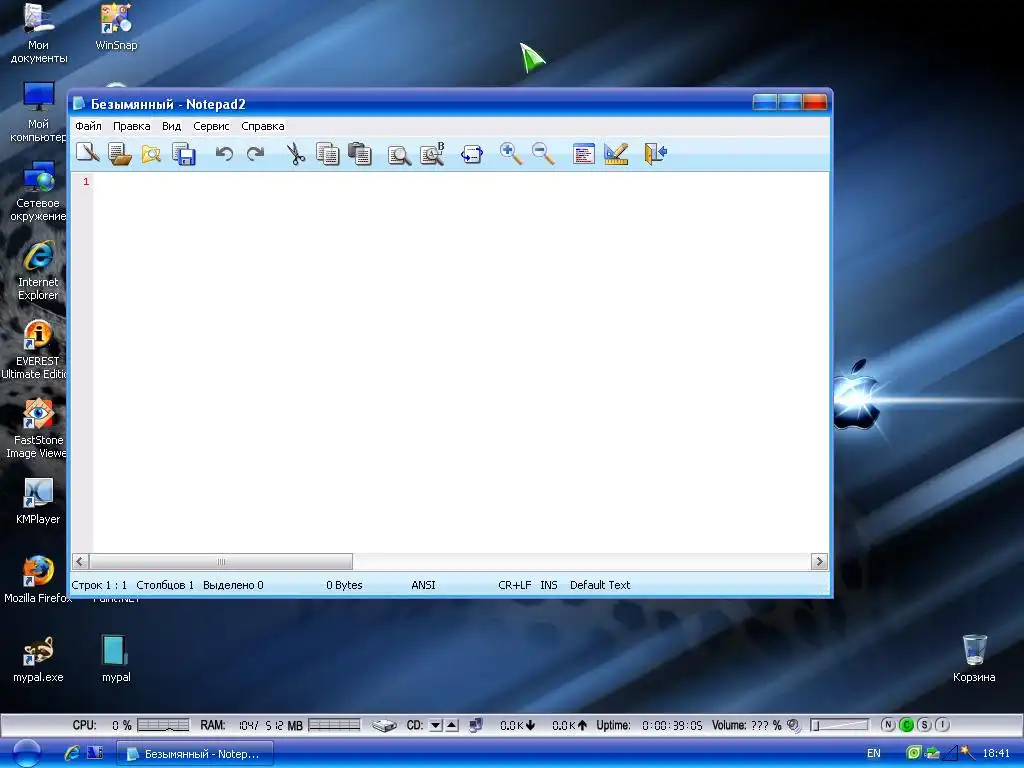The width and height of the screenshot is (1024, 768).
Task: Select the KMPlayer desktop icon
Action: coord(38,501)
